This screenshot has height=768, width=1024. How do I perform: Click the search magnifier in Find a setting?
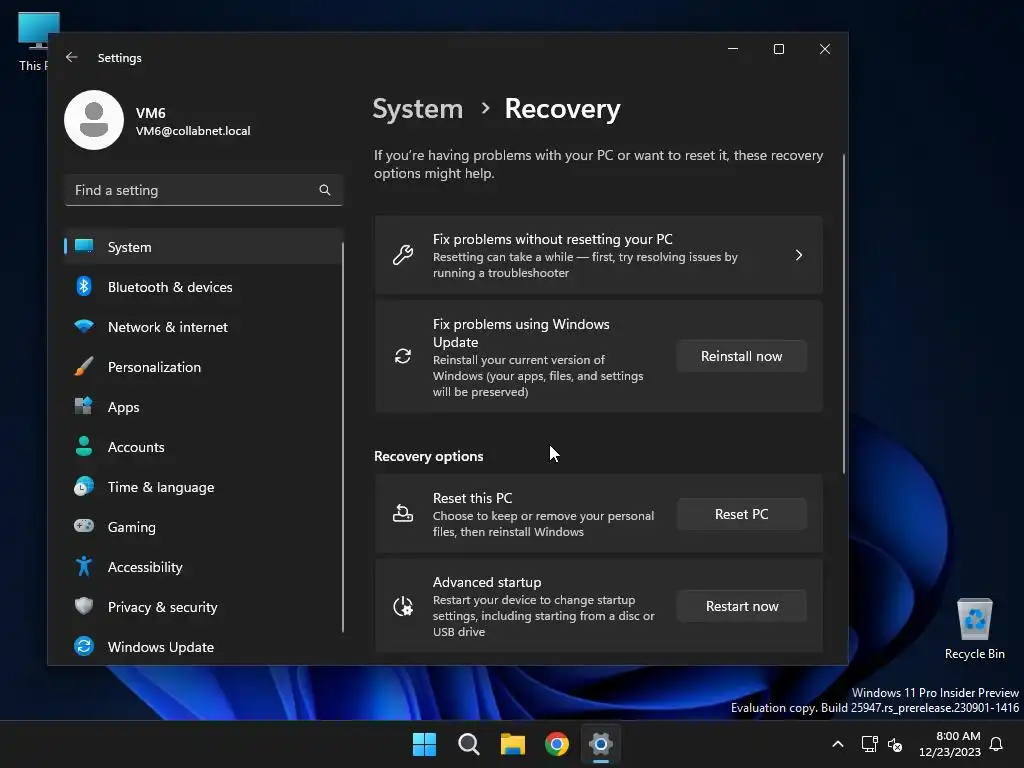[325, 190]
